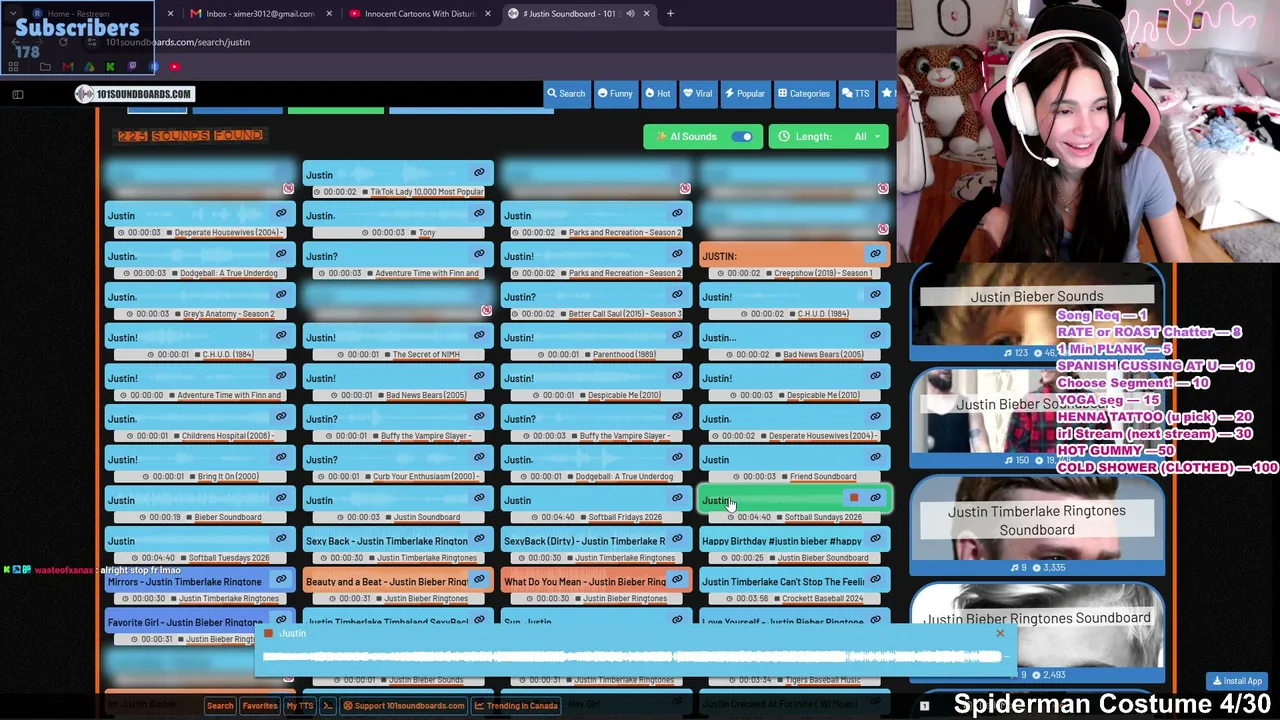Toggle the sidebar panel icon beside the logo
The height and width of the screenshot is (720, 1280).
(x=17, y=94)
